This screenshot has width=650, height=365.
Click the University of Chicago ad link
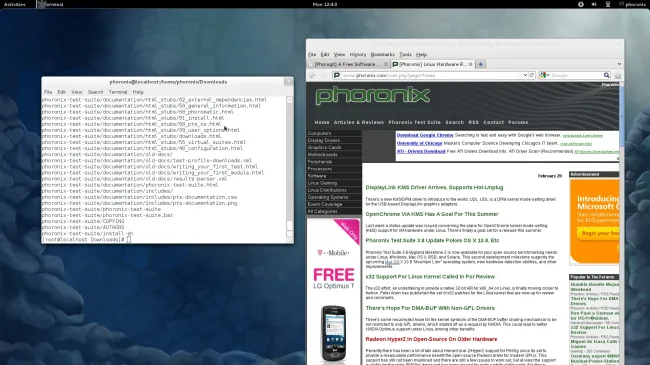420,143
